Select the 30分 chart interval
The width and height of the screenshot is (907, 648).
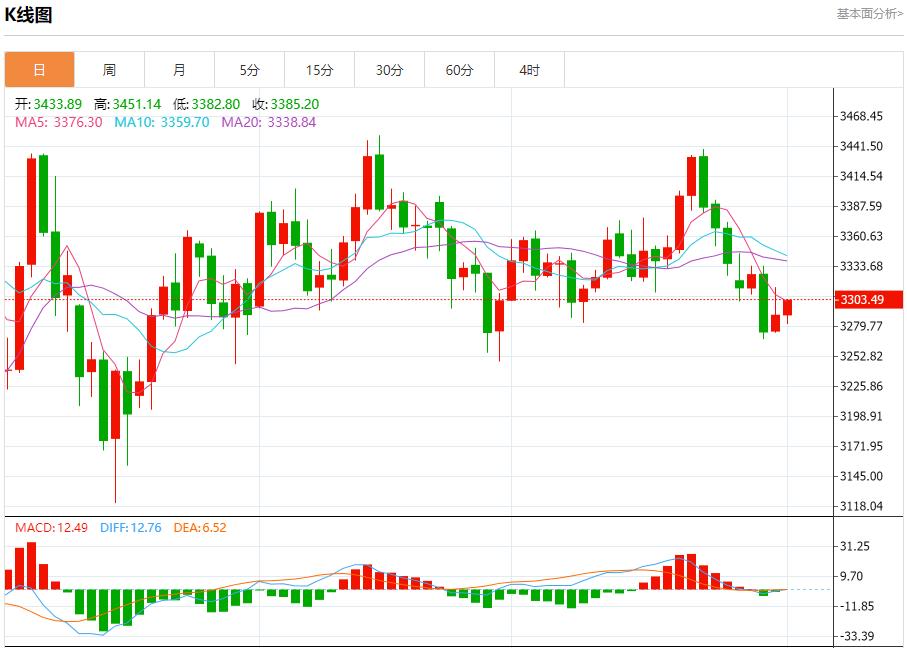[389, 69]
